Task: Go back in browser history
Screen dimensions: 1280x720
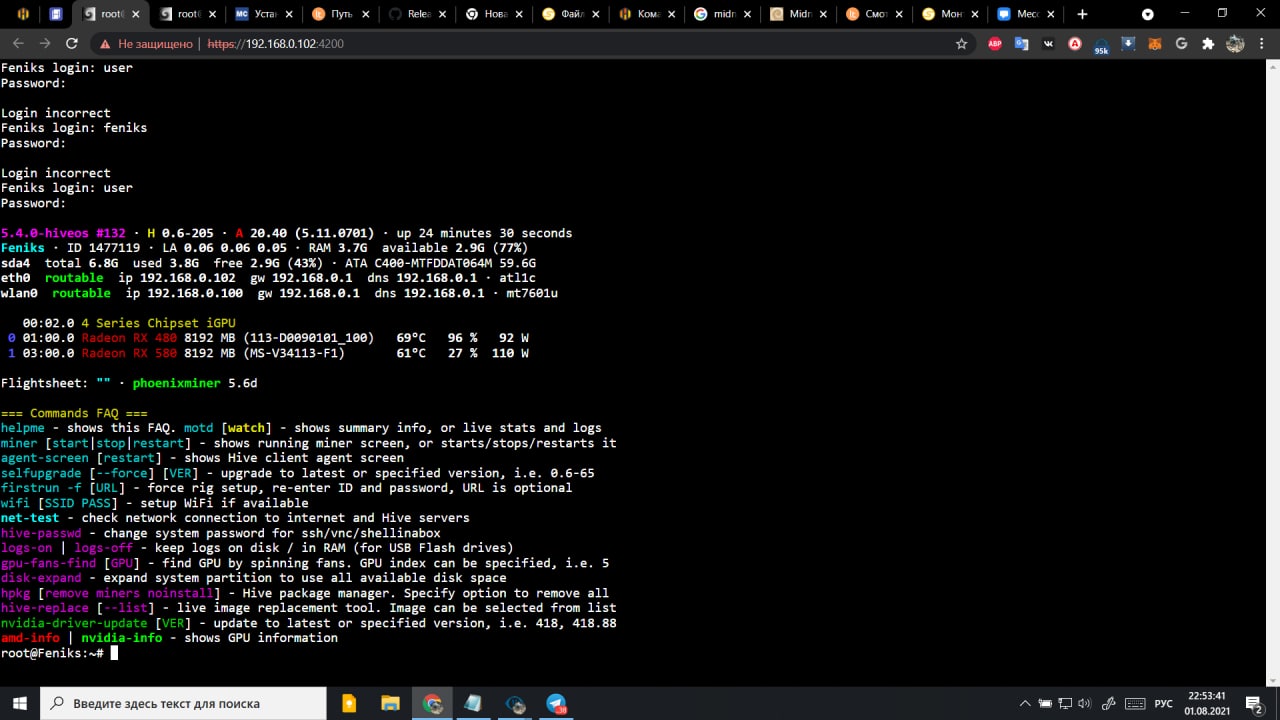Action: 18,44
